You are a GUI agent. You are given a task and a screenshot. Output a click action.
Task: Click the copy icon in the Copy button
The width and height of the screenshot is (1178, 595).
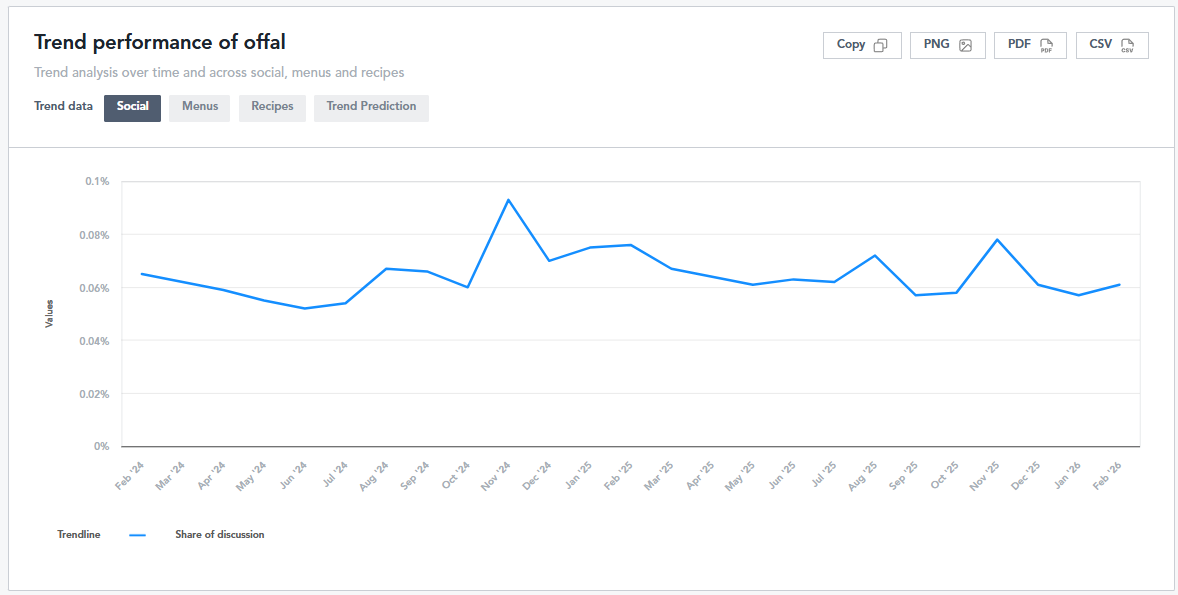(880, 45)
